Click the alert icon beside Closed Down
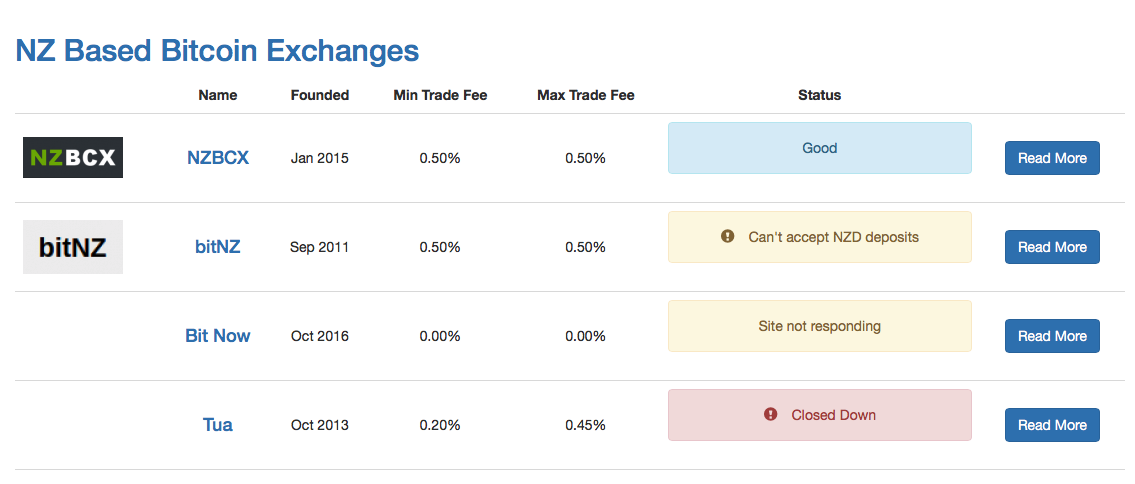 click(x=770, y=414)
